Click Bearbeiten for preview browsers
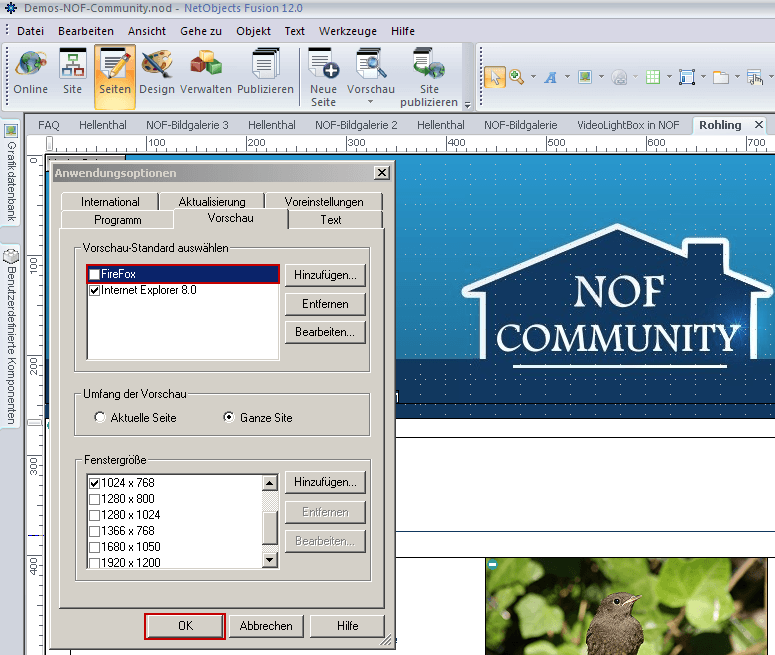This screenshot has width=775, height=655. [325, 332]
